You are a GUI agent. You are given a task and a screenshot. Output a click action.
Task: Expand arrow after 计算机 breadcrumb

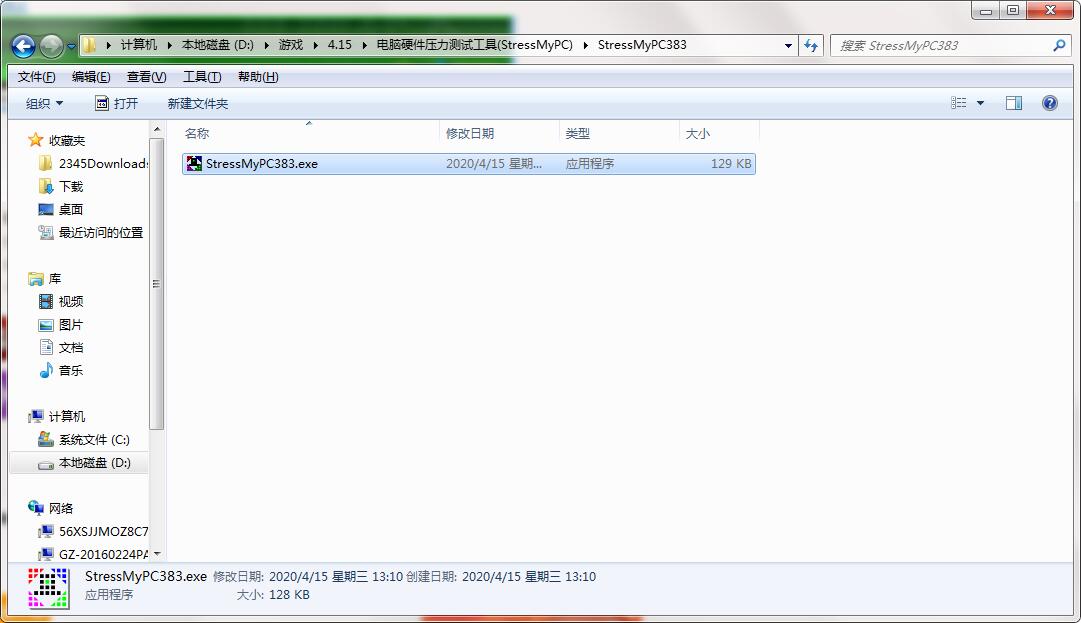170,45
